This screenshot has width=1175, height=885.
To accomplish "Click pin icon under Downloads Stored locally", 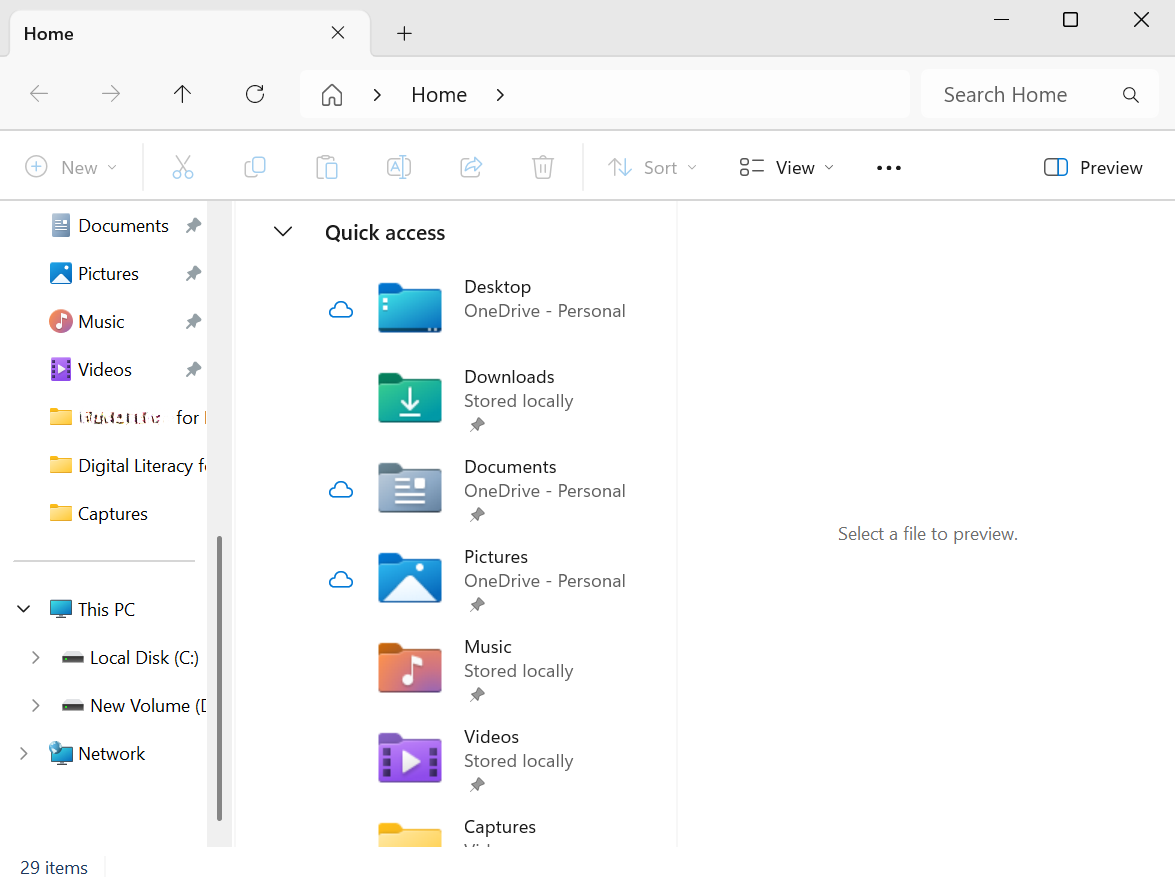I will pos(477,425).
